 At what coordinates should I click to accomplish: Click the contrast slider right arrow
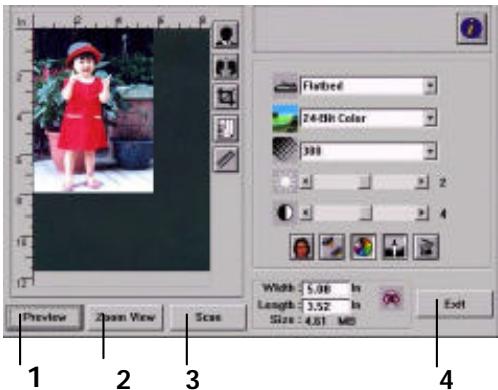click(x=421, y=213)
